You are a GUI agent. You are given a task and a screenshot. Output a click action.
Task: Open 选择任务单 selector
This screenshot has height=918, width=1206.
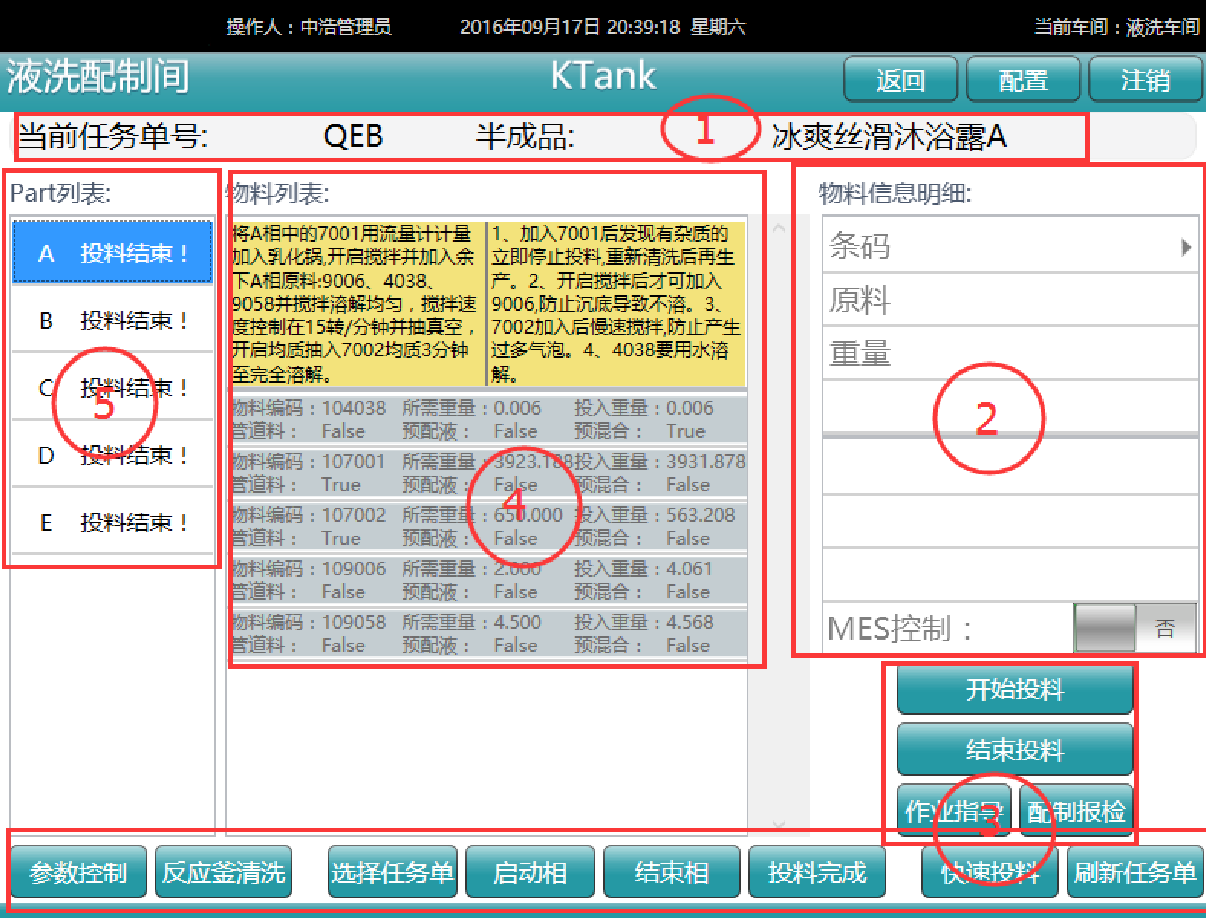(392, 873)
